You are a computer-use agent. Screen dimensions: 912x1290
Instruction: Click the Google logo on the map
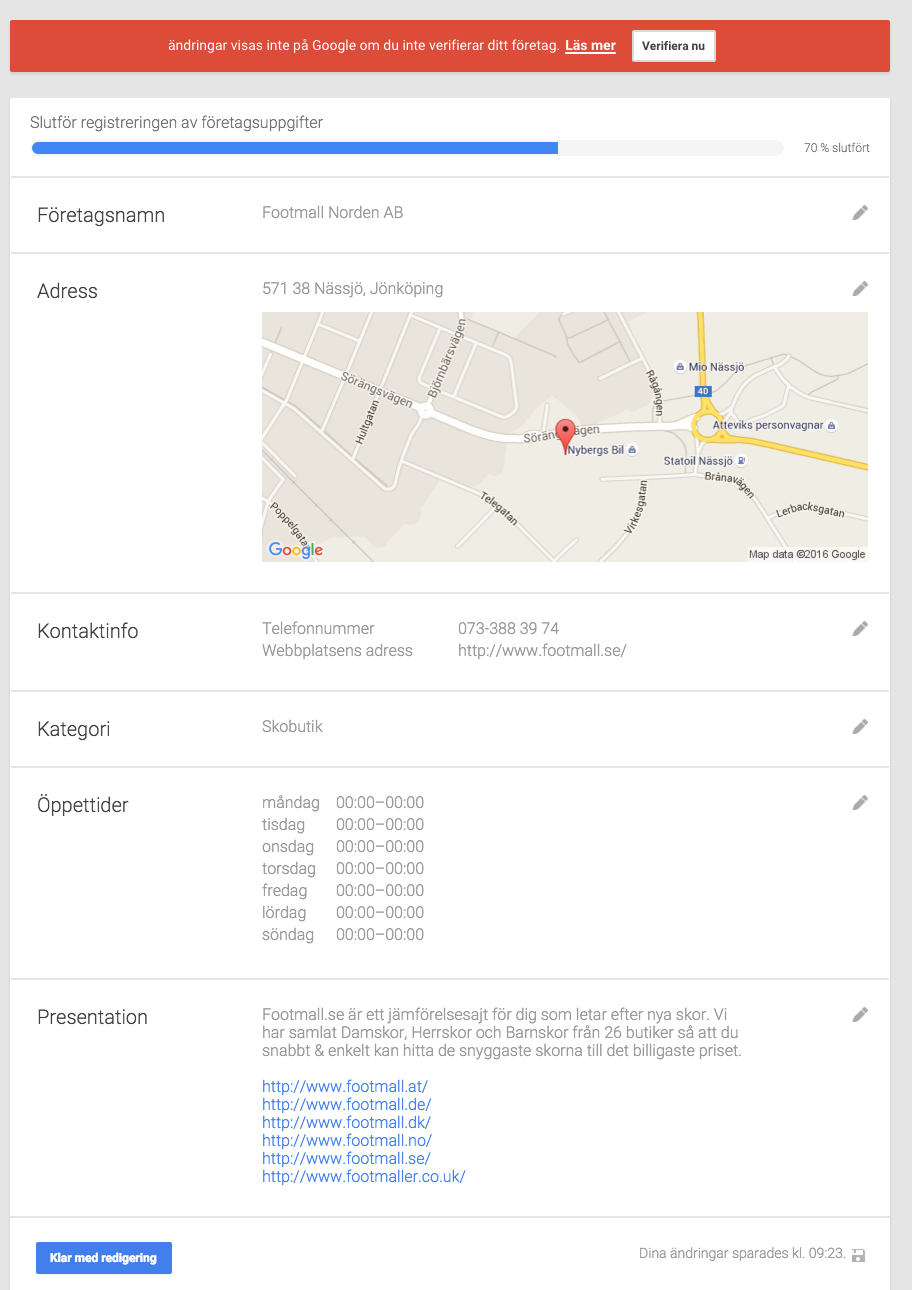[x=296, y=549]
